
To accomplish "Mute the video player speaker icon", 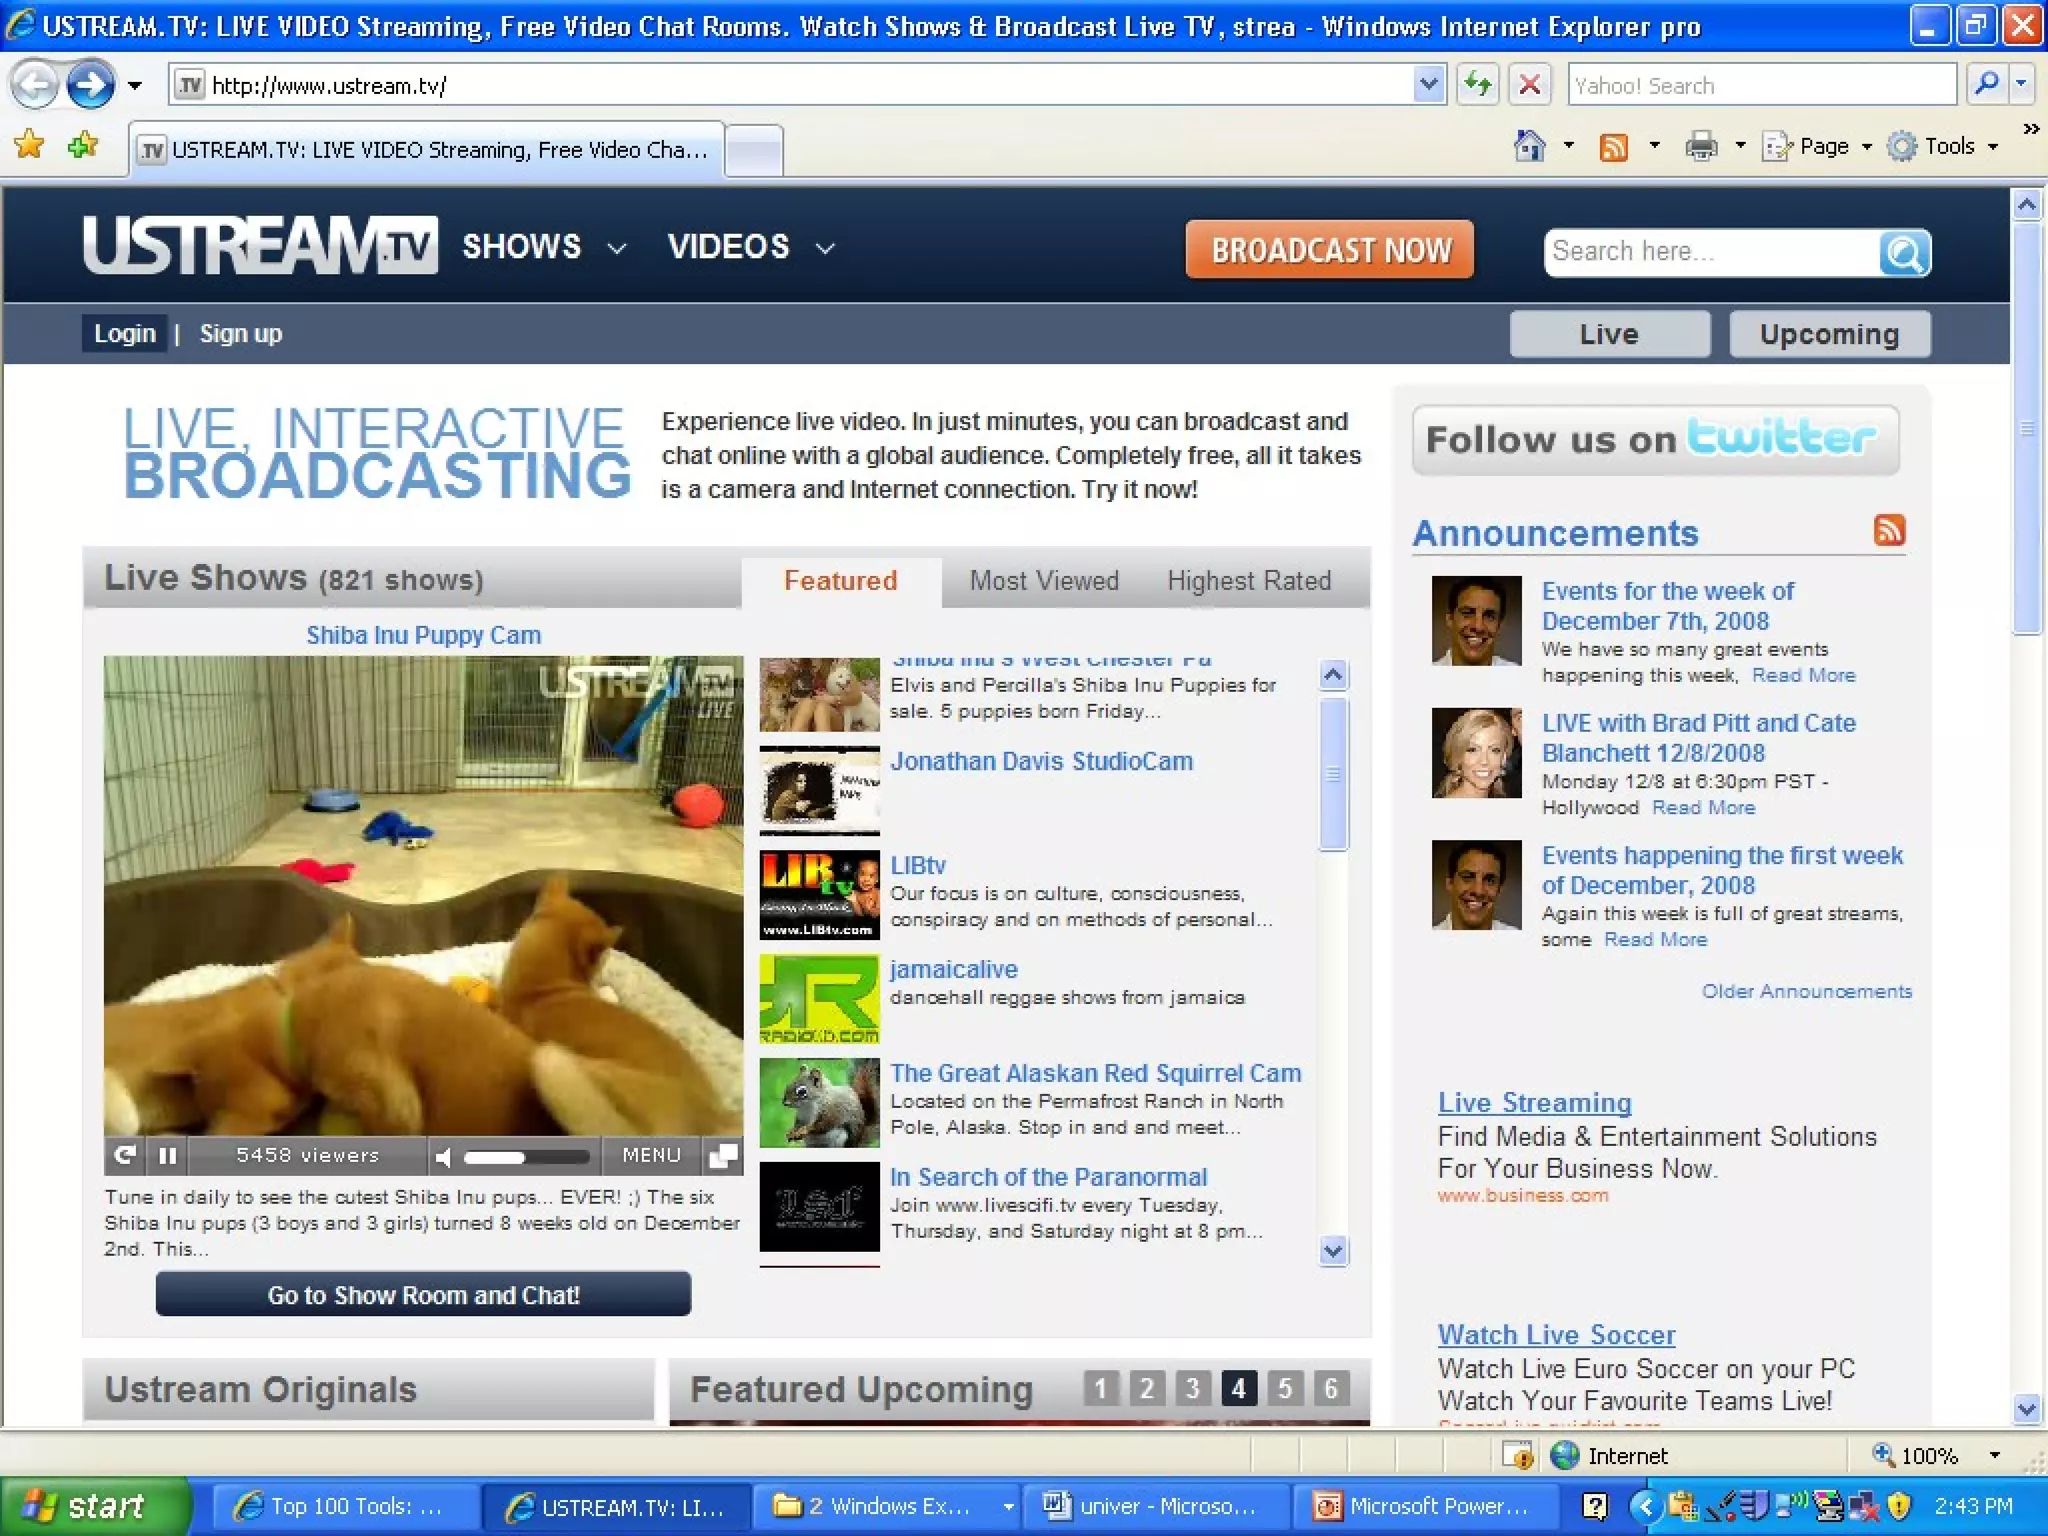I will tap(443, 1157).
